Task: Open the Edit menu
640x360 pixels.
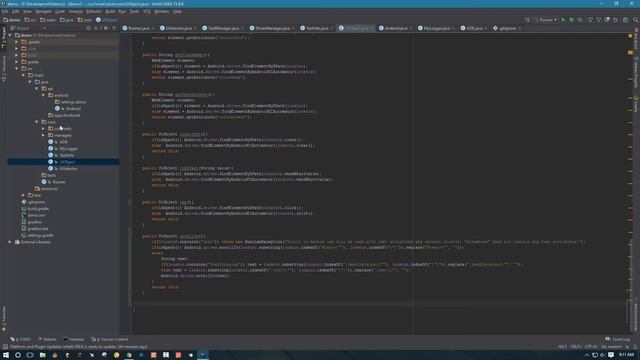Action: coord(16,11)
